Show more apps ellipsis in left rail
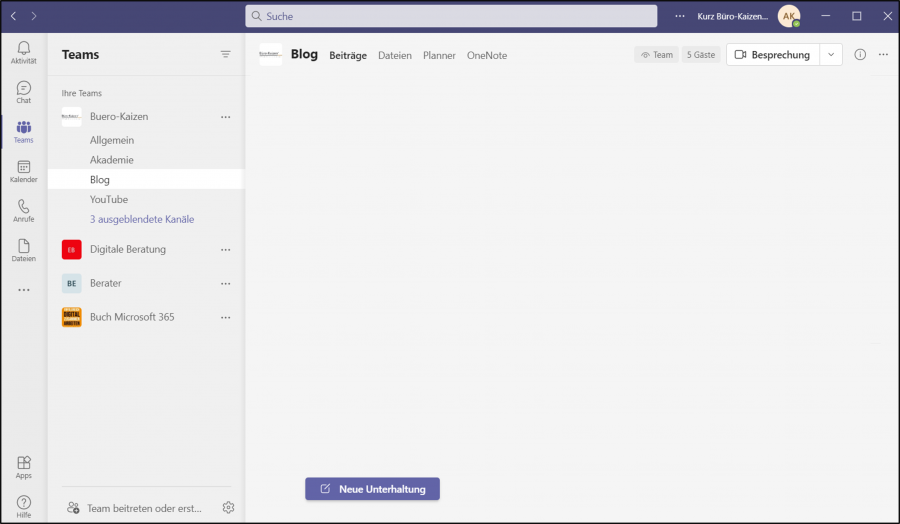900x524 pixels. 24,290
